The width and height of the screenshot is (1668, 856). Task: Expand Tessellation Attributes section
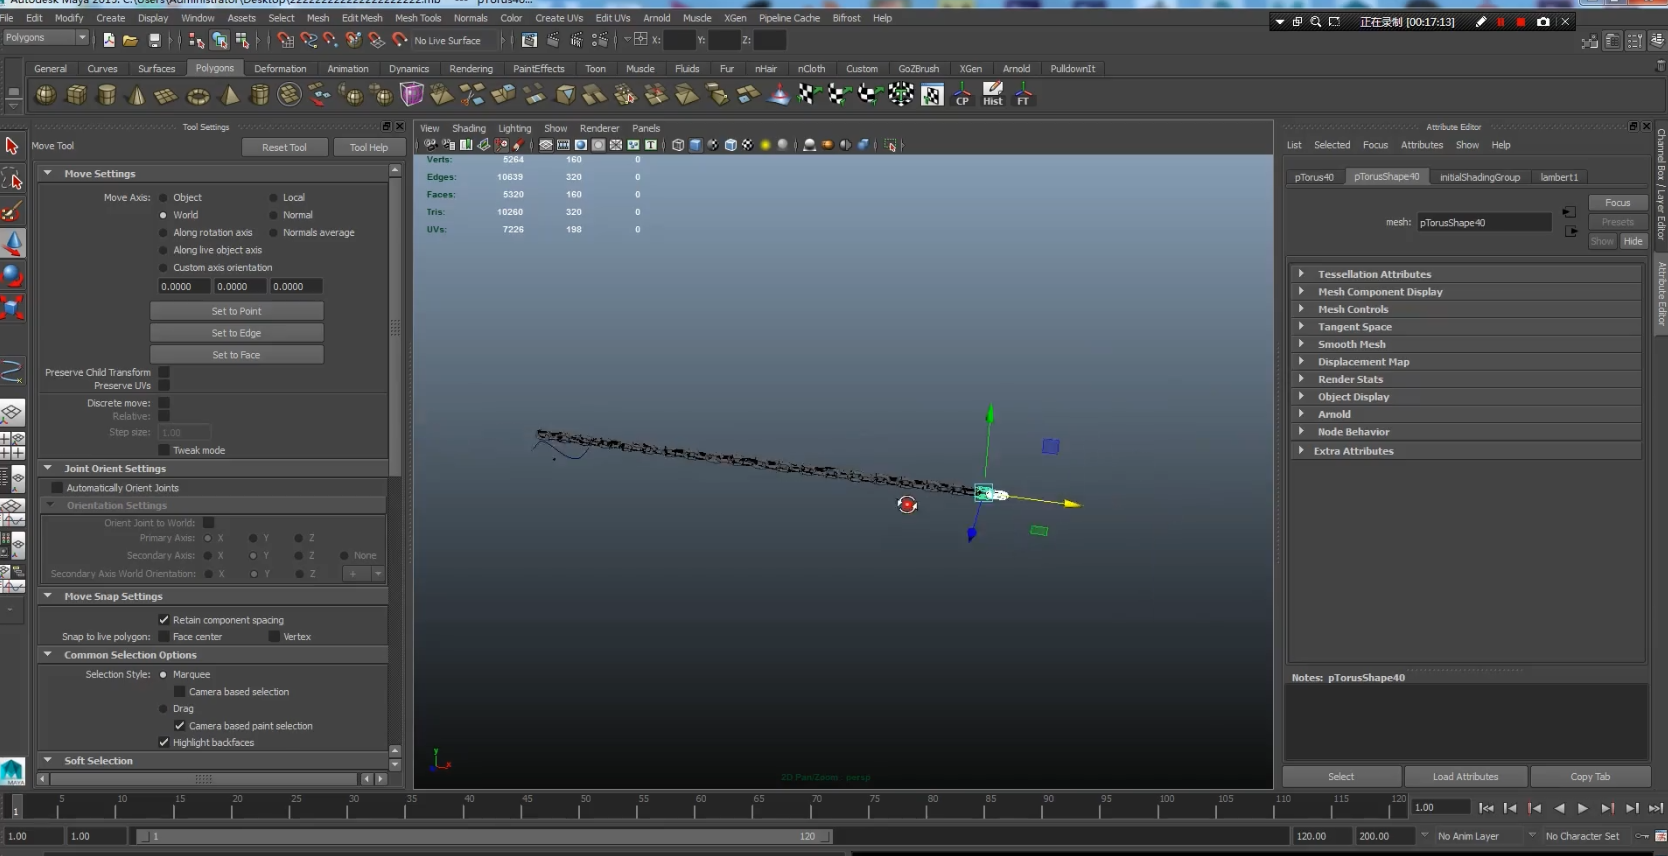pyautogui.click(x=1301, y=274)
